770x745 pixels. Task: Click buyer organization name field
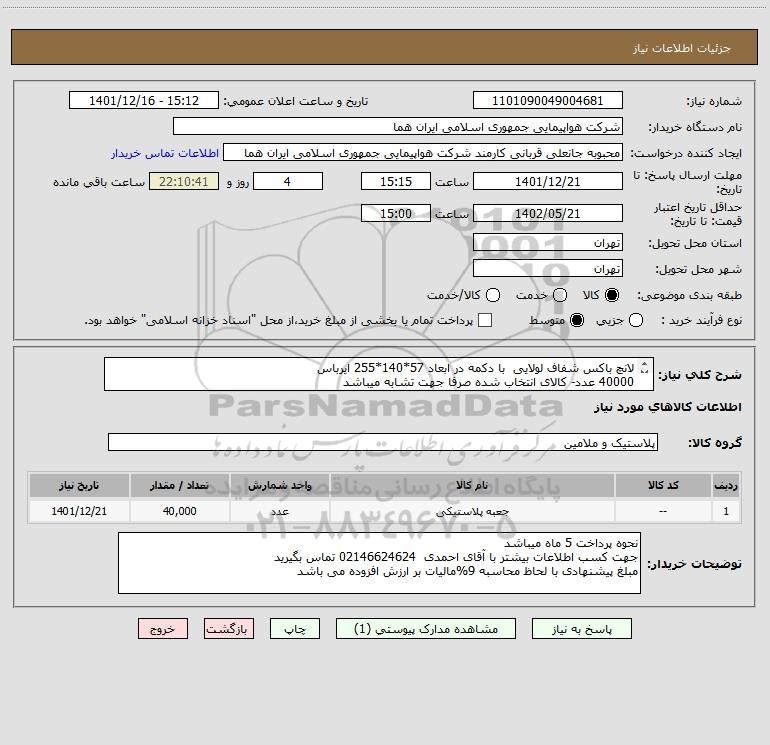point(398,127)
